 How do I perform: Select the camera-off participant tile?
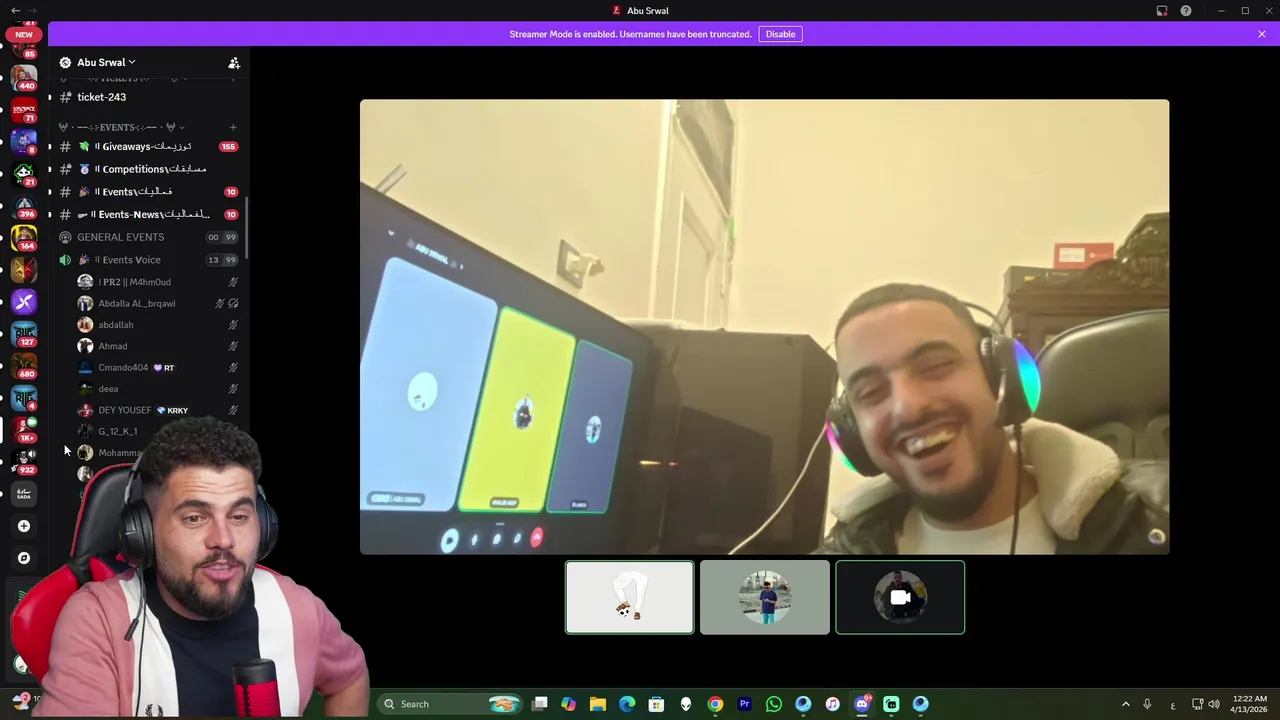coord(900,597)
